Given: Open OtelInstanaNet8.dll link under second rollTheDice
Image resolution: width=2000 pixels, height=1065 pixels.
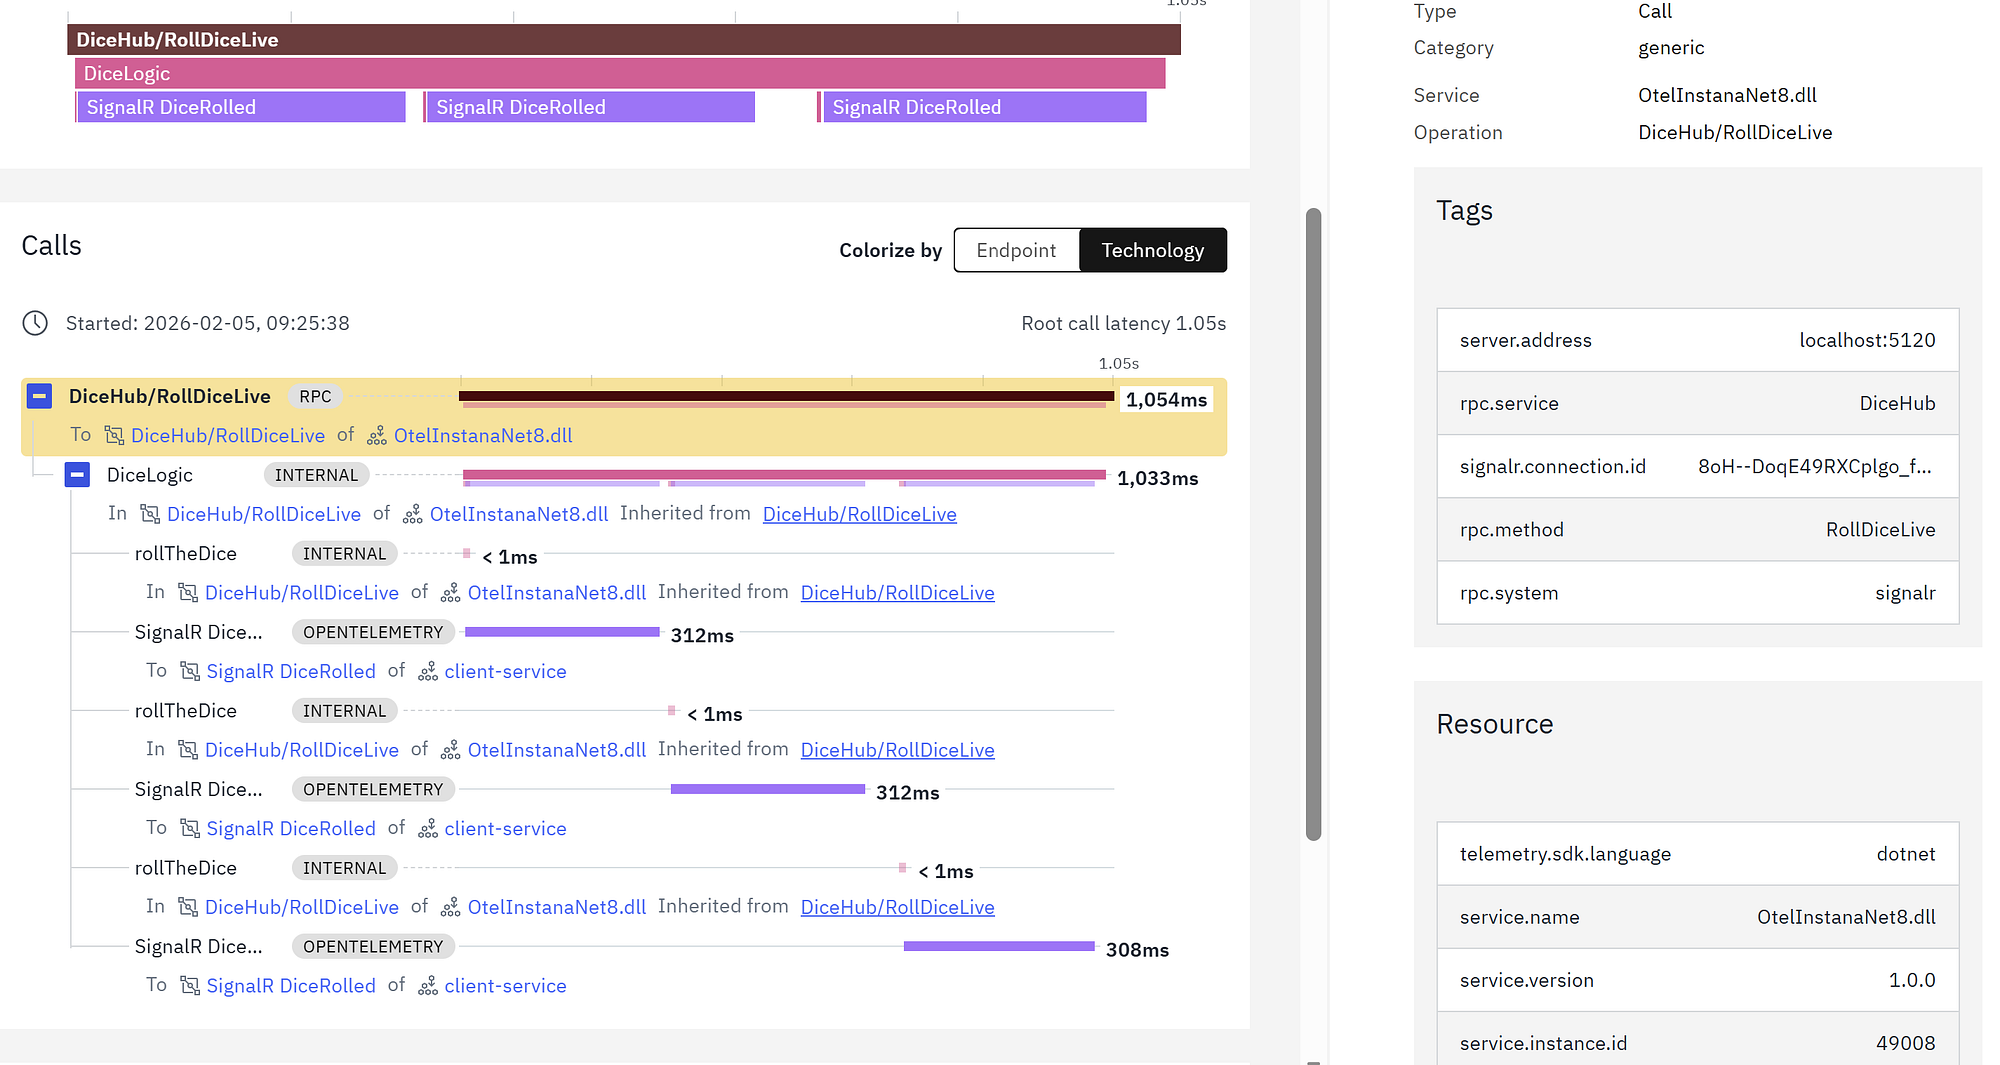Looking at the screenshot, I should click(557, 750).
